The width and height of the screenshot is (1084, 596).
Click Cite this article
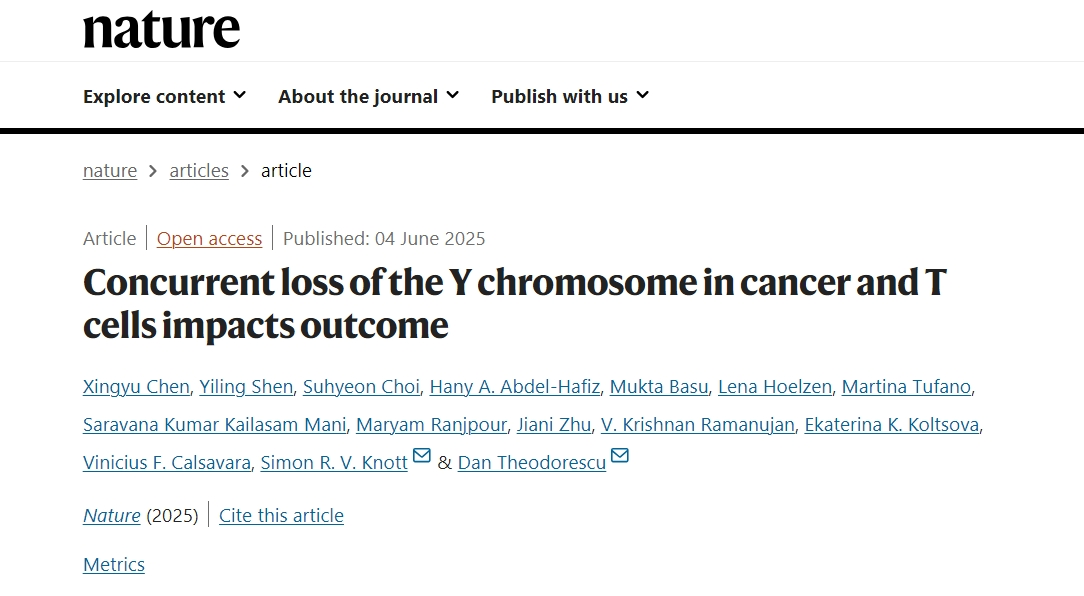[281, 516]
